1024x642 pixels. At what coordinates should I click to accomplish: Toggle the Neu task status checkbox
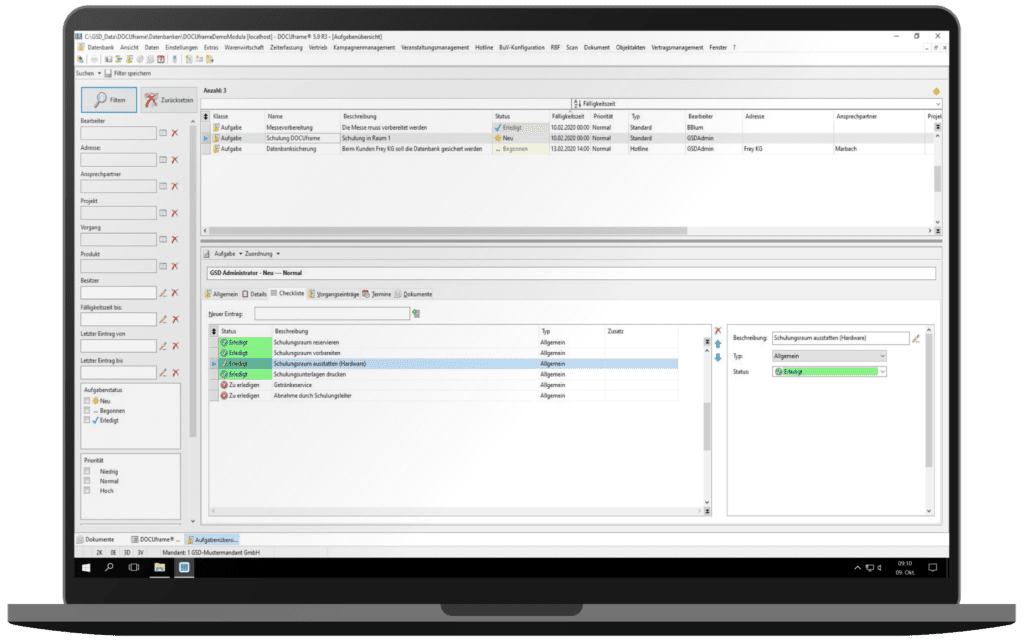(x=87, y=401)
